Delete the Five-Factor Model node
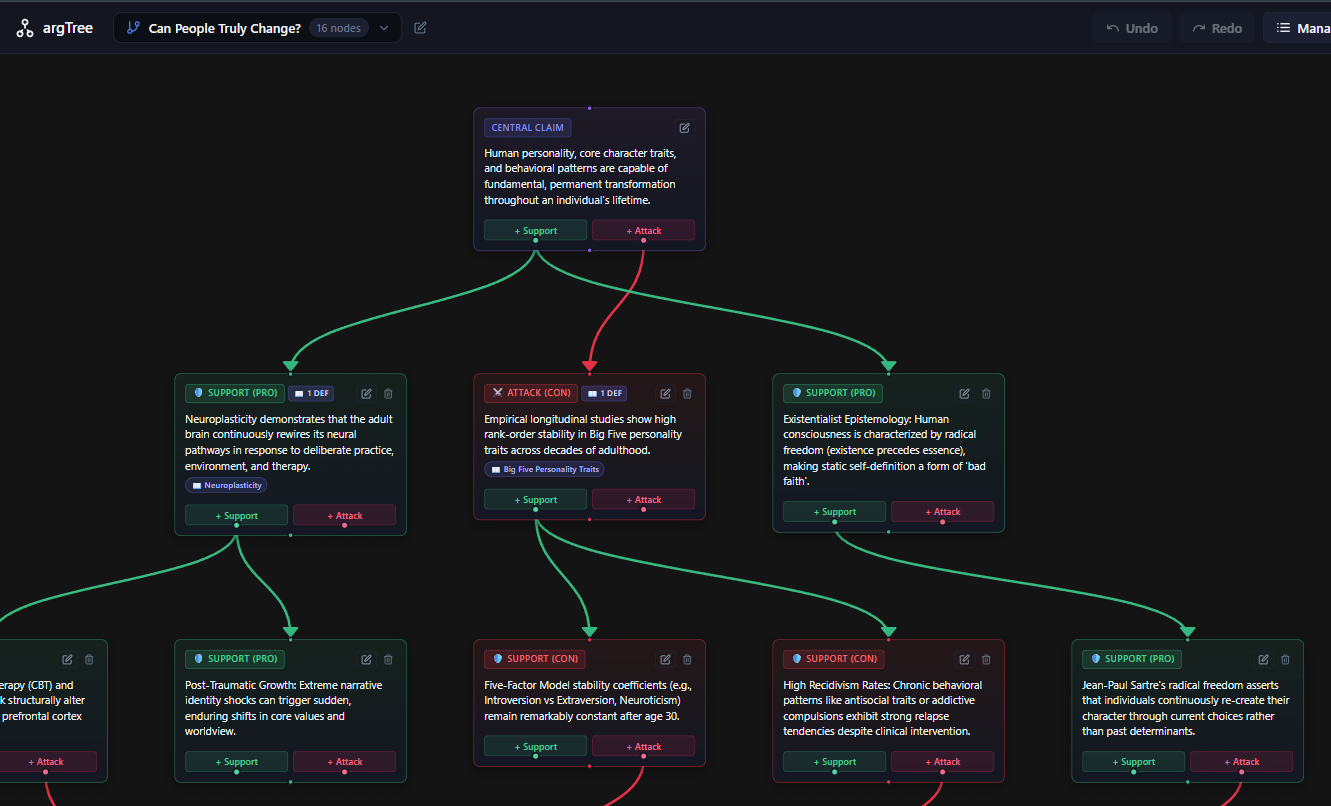Image resolution: width=1331 pixels, height=806 pixels. [687, 660]
